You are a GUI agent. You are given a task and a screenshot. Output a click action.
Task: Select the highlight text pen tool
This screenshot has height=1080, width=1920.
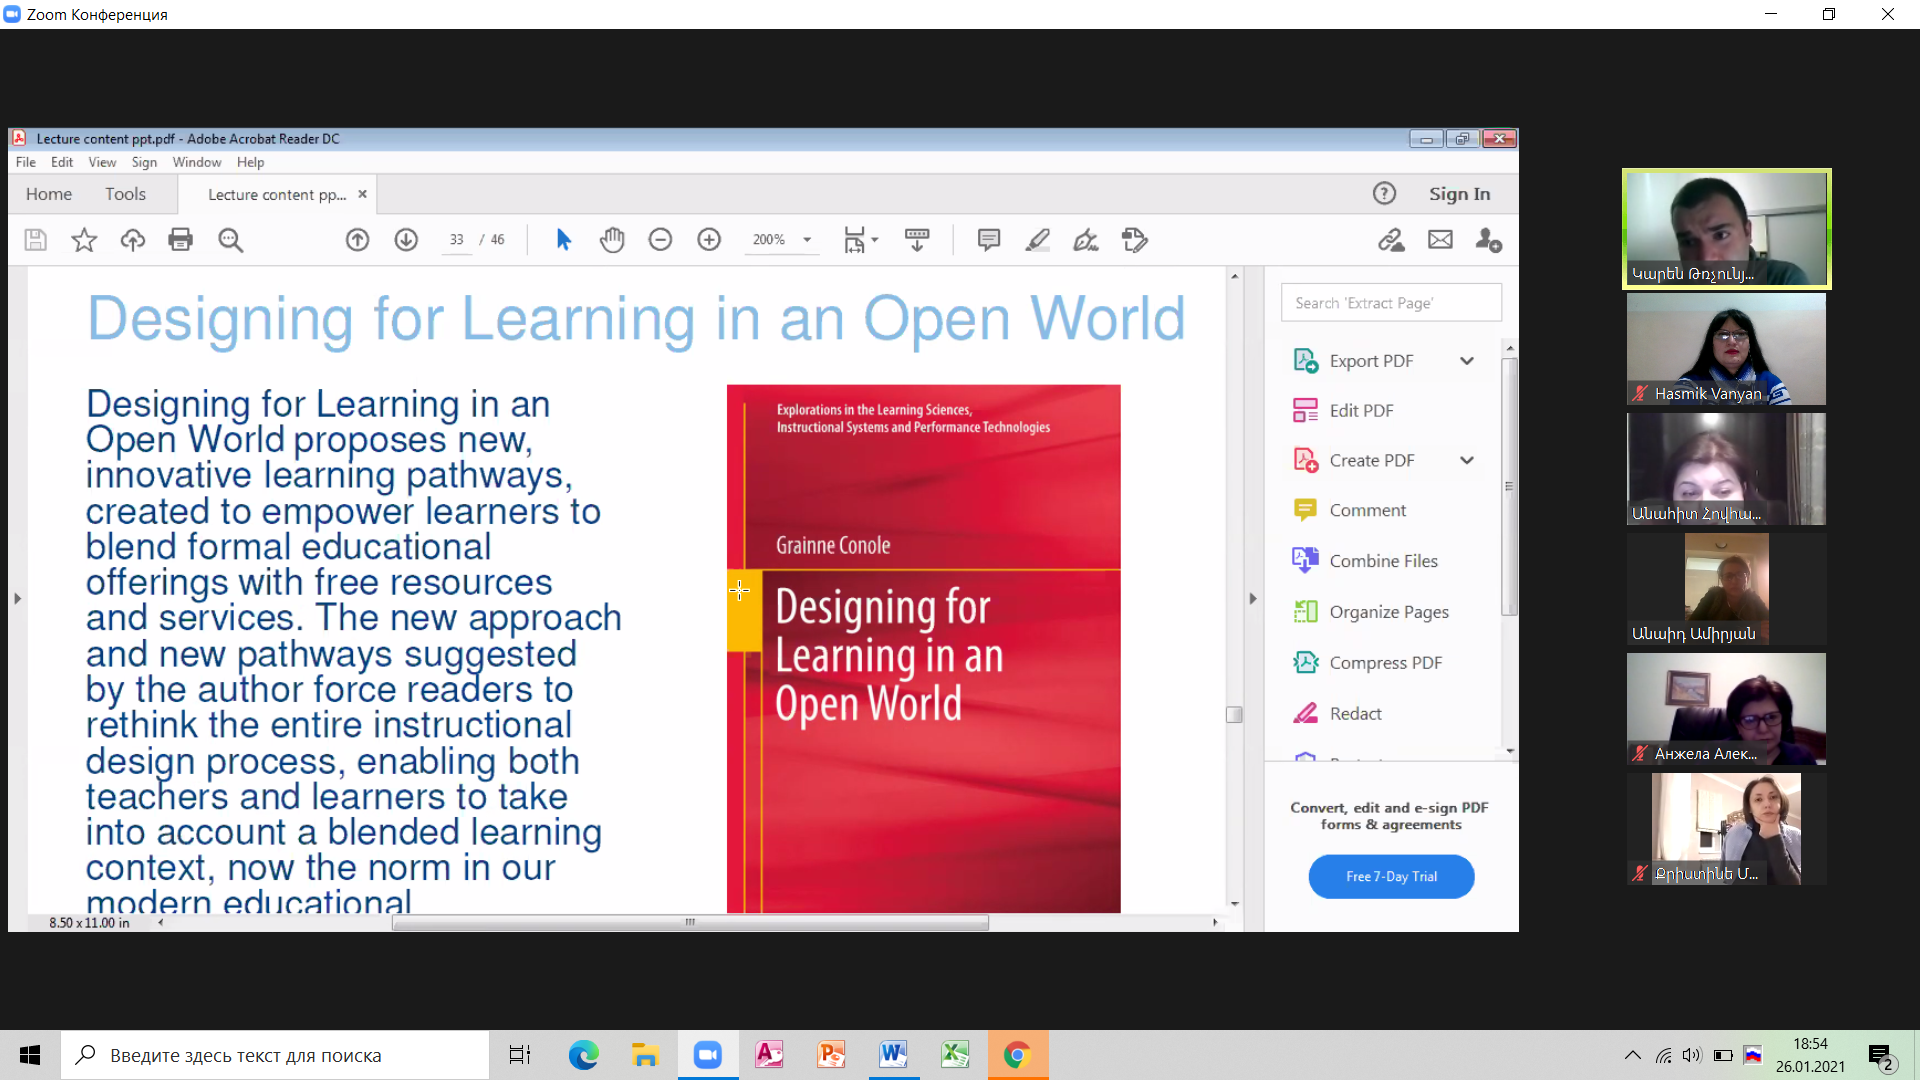click(1038, 240)
